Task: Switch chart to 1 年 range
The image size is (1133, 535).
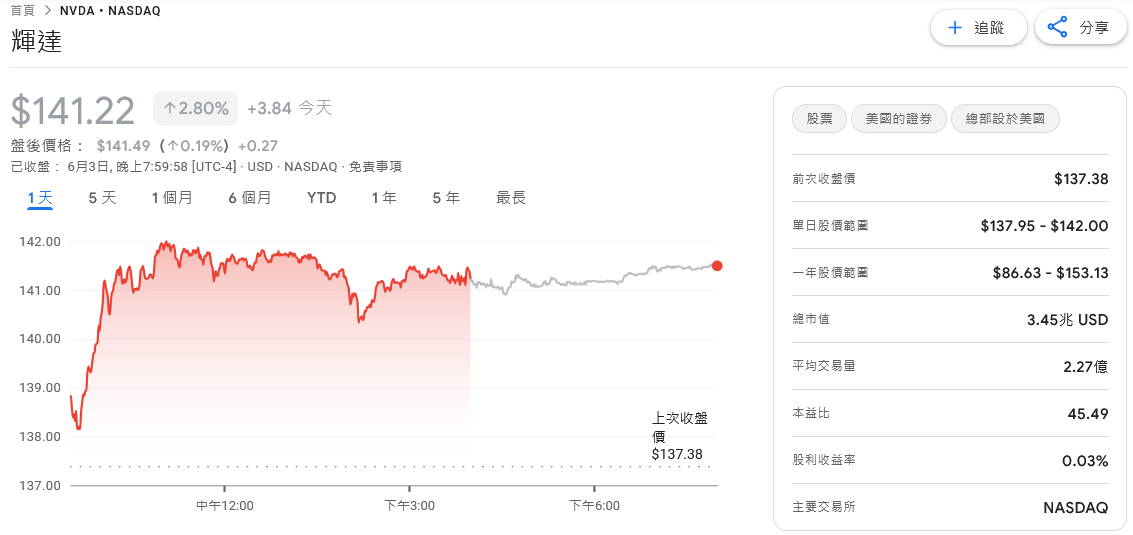Action: coord(384,198)
